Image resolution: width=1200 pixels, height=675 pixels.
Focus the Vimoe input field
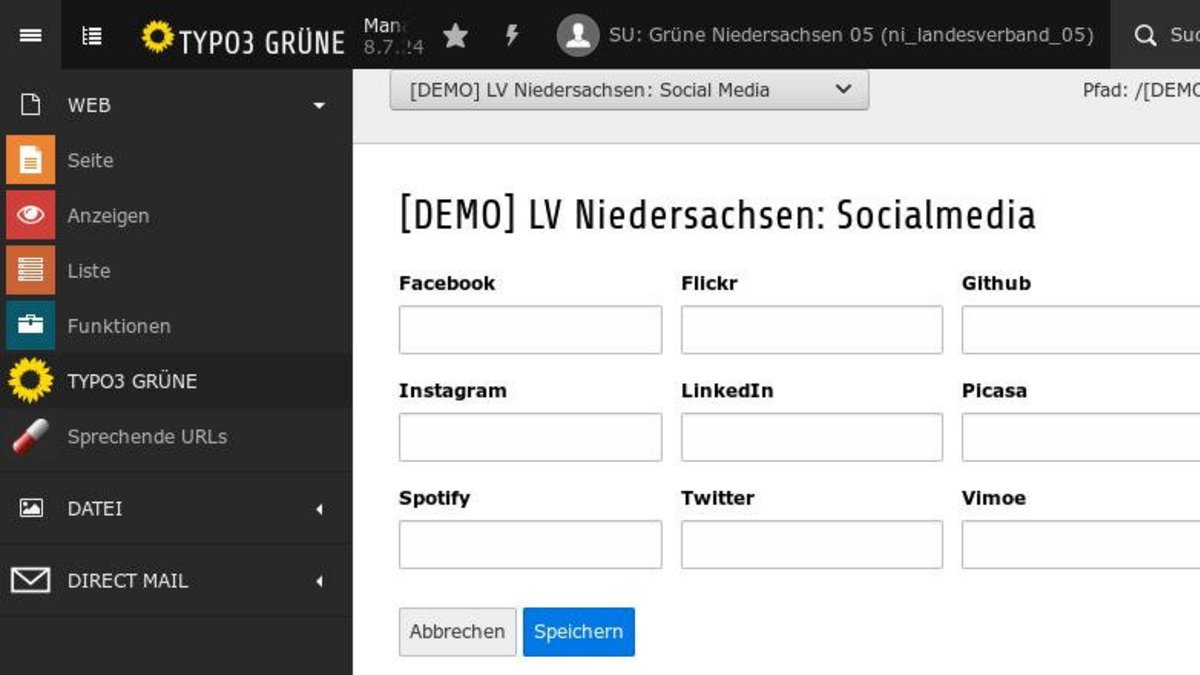click(x=1081, y=544)
